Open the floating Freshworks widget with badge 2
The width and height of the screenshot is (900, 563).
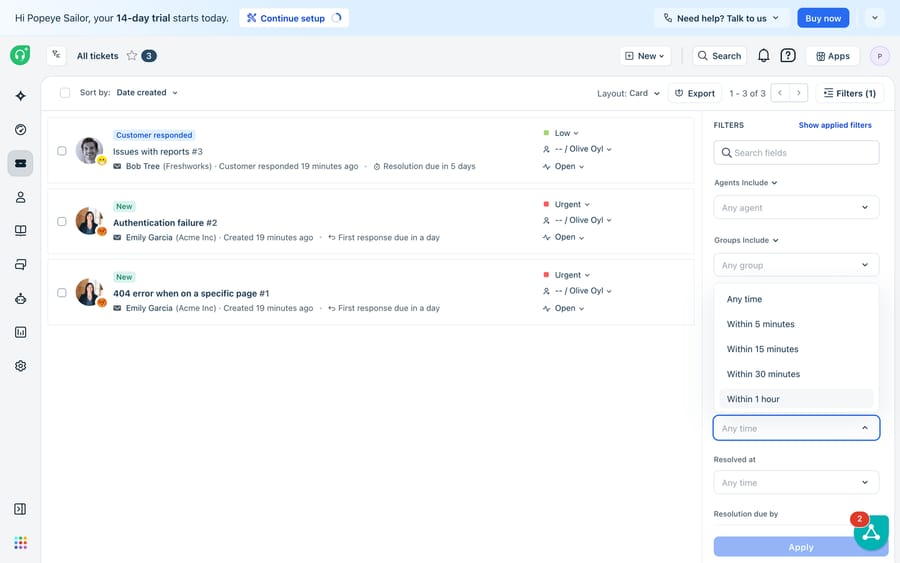point(871,533)
